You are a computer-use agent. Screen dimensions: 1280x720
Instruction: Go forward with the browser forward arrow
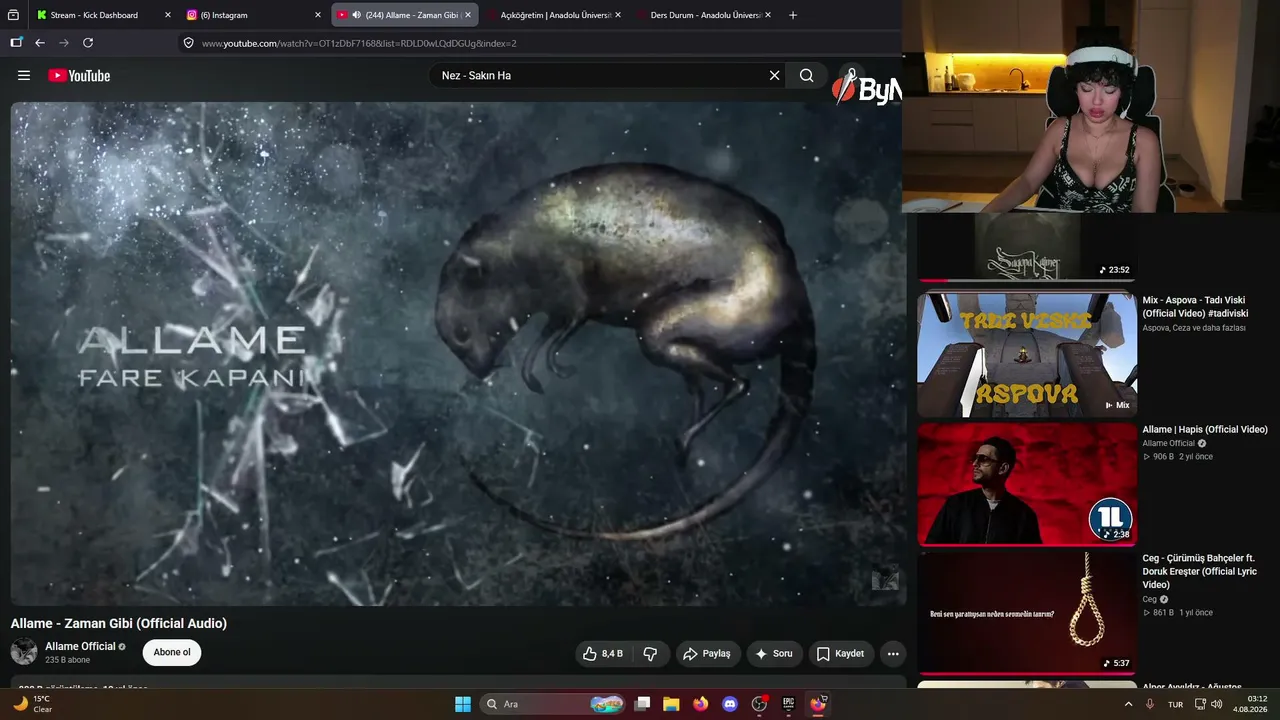coord(64,43)
